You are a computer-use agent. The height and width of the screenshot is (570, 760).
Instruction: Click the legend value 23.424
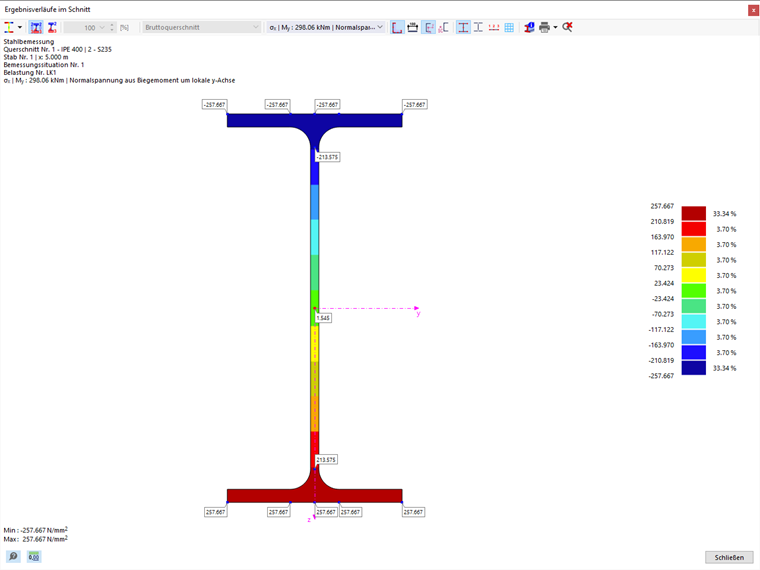[x=664, y=283]
